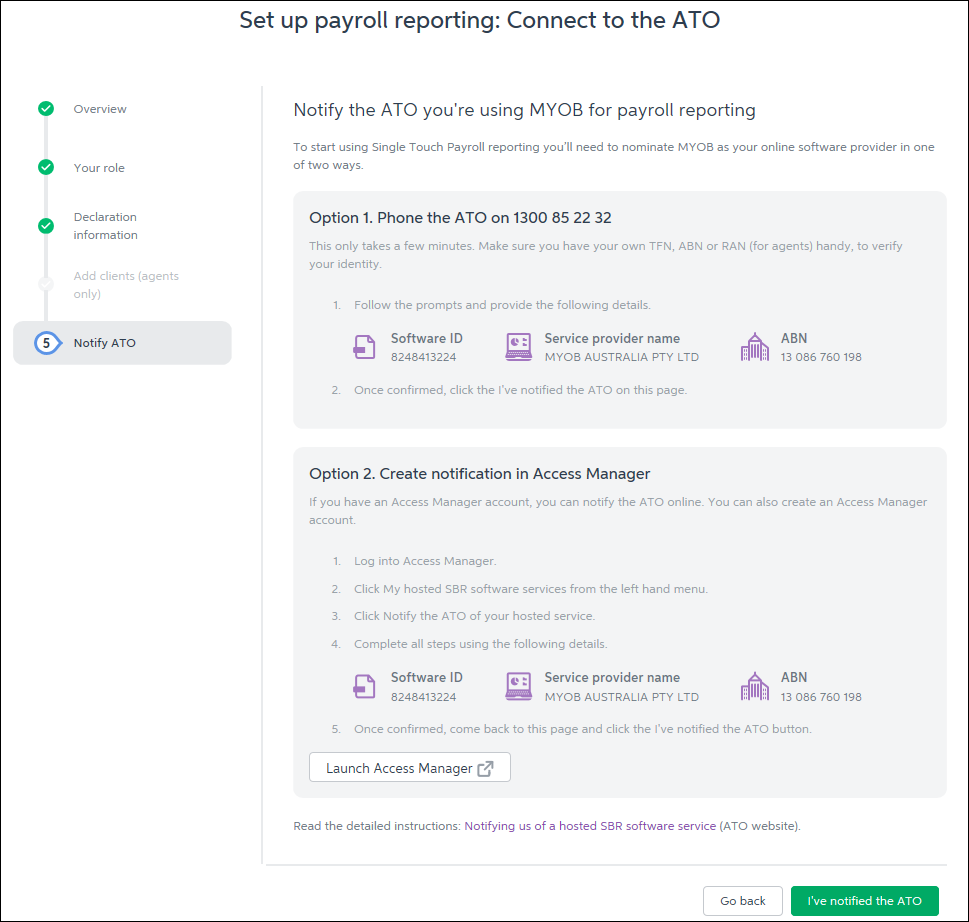Click ABN building icon in Option 2

pos(755,686)
